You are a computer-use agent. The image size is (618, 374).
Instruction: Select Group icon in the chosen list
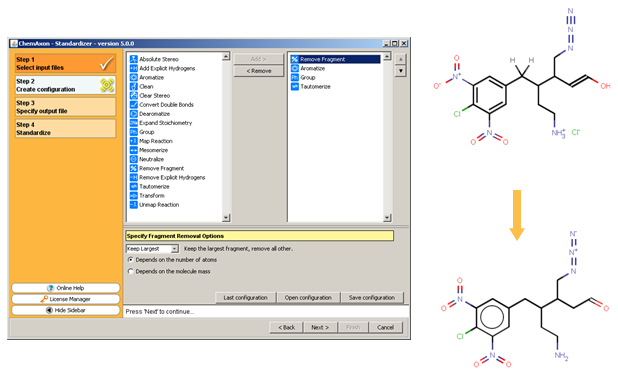point(294,77)
